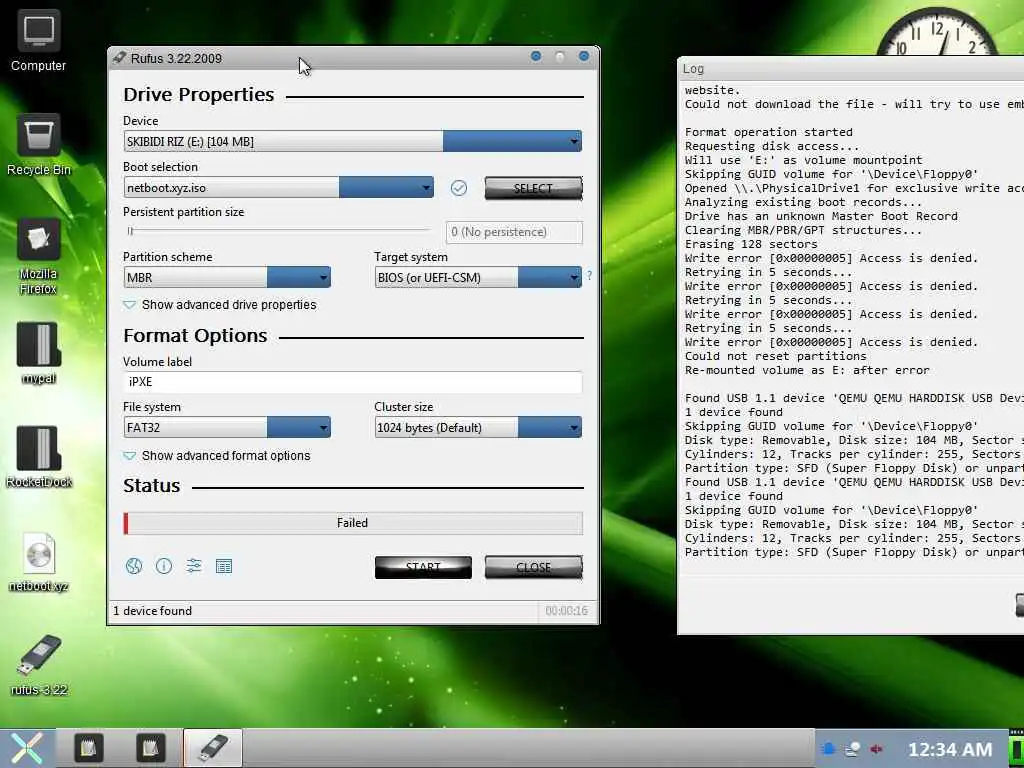The width and height of the screenshot is (1024, 768).
Task: Click the taskbar clock showing 12:34 AM
Action: [950, 749]
